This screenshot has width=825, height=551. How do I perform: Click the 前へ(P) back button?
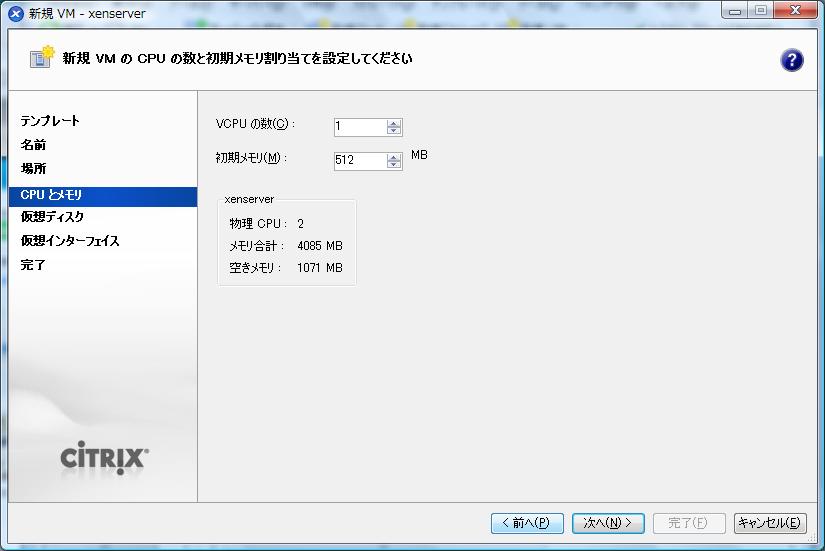pos(527,523)
